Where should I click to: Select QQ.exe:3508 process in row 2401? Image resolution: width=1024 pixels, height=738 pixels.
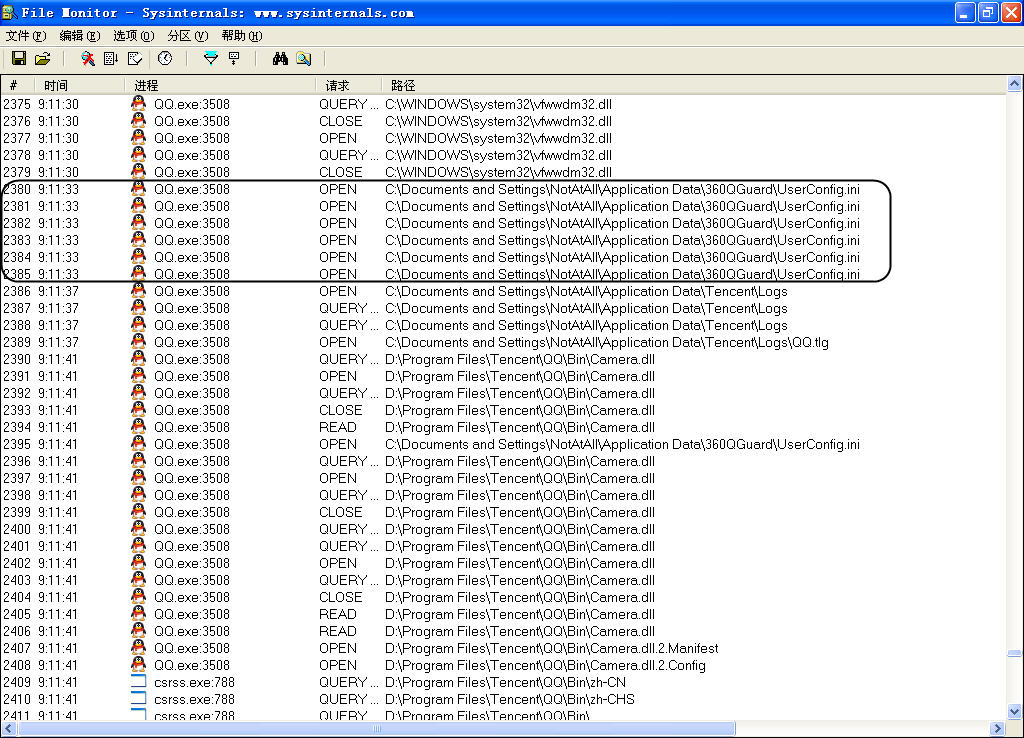click(x=192, y=545)
